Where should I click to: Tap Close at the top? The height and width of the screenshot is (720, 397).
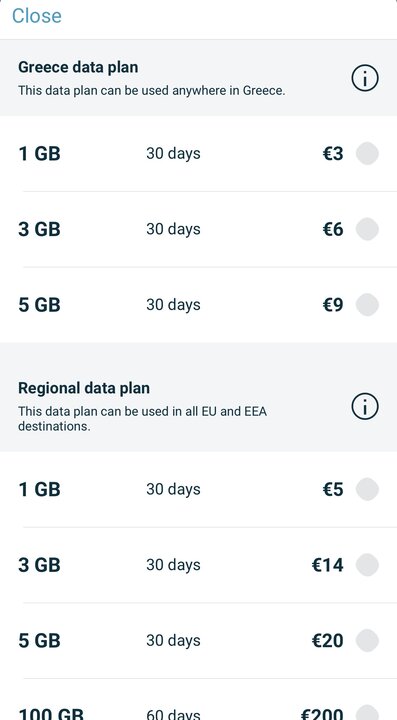(x=37, y=16)
